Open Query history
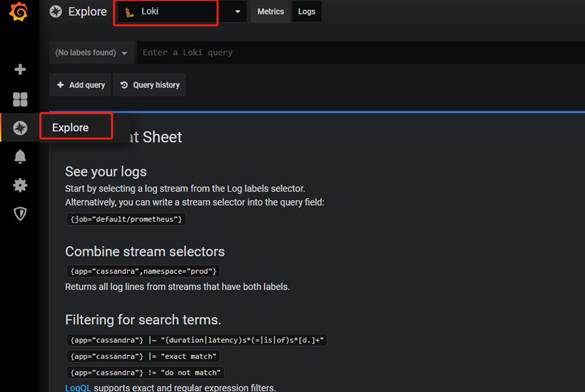The height and width of the screenshot is (392, 585). click(x=150, y=85)
